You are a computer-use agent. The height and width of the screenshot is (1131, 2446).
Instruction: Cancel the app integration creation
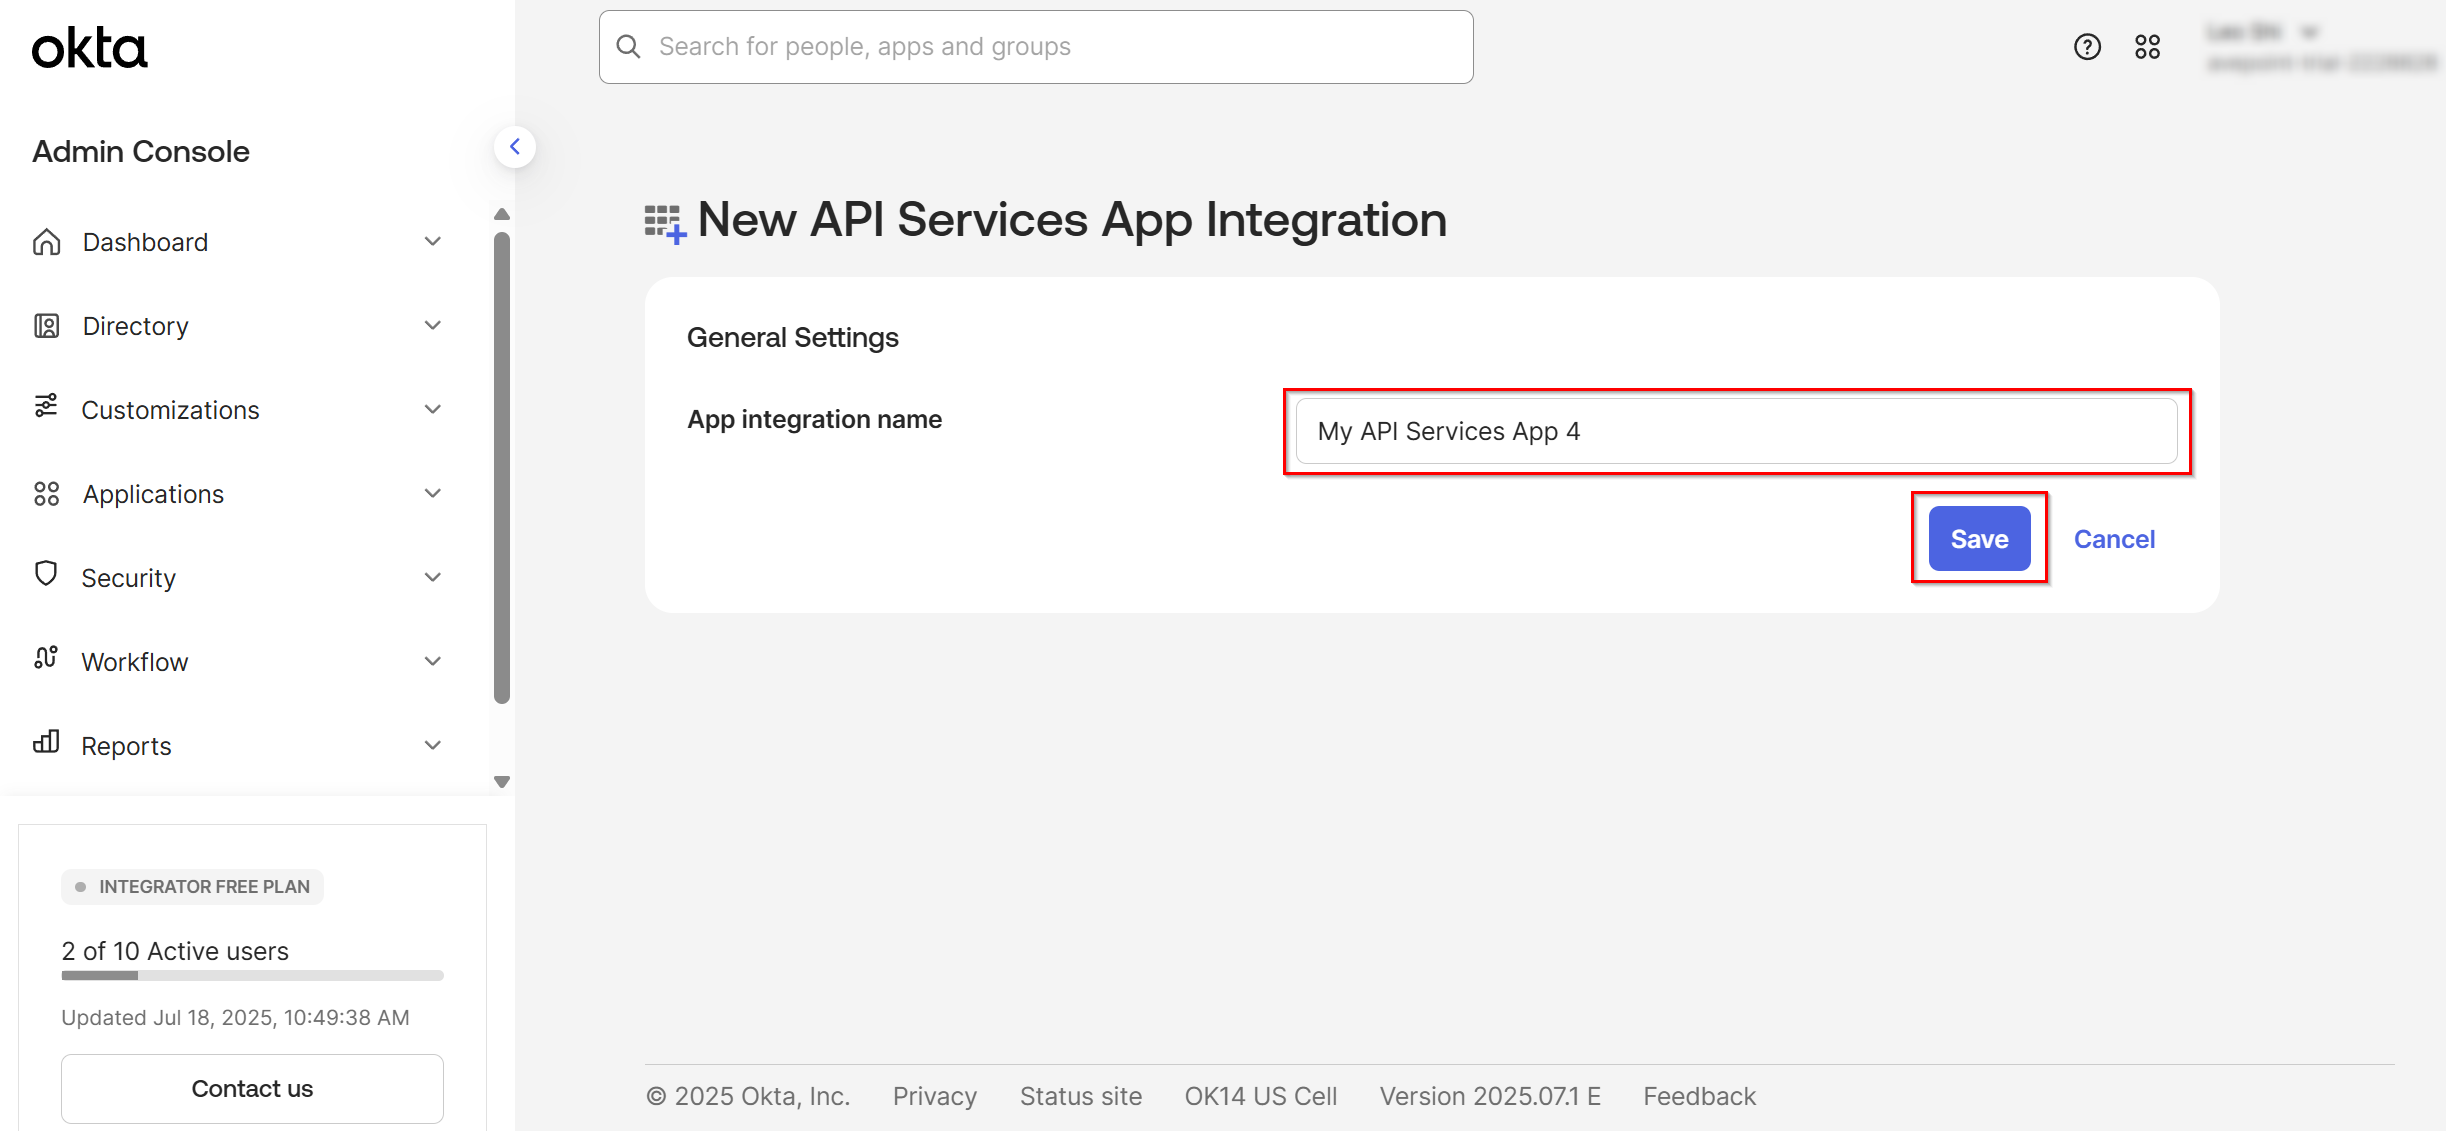click(x=2114, y=538)
